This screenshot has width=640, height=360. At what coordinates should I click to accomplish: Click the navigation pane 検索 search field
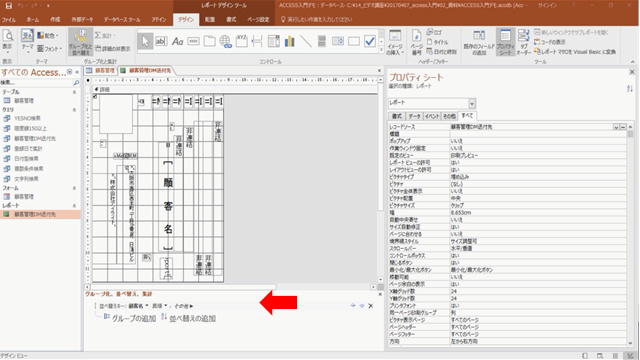[x=37, y=82]
